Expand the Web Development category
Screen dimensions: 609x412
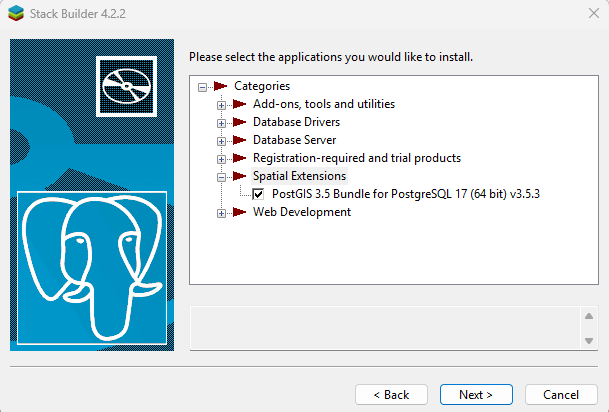pos(222,212)
